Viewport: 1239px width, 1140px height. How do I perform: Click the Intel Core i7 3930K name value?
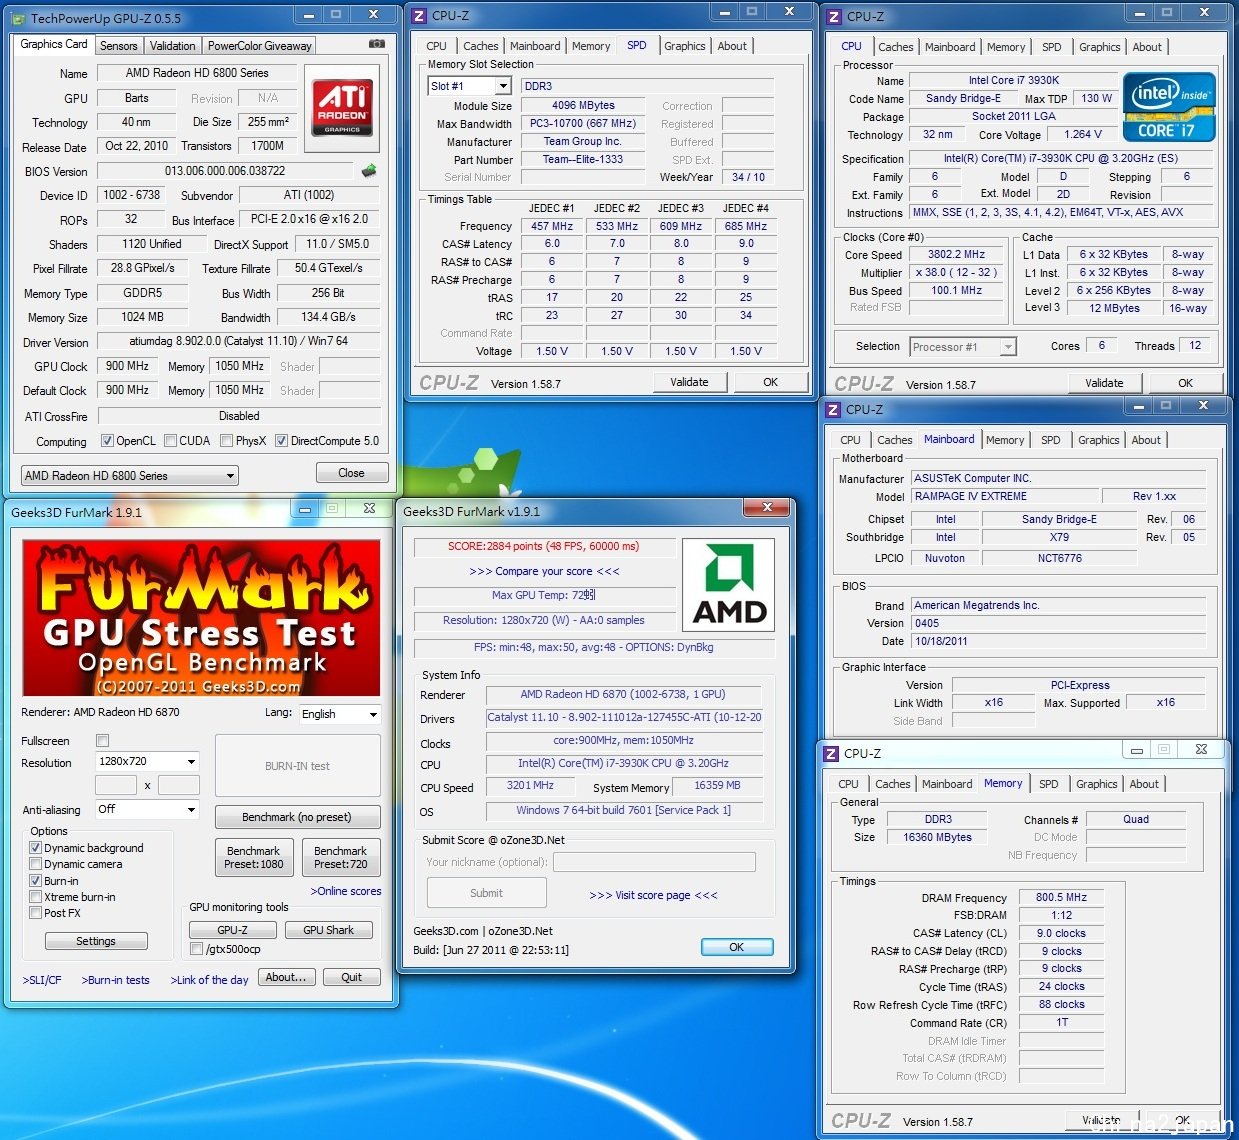coord(1013,80)
